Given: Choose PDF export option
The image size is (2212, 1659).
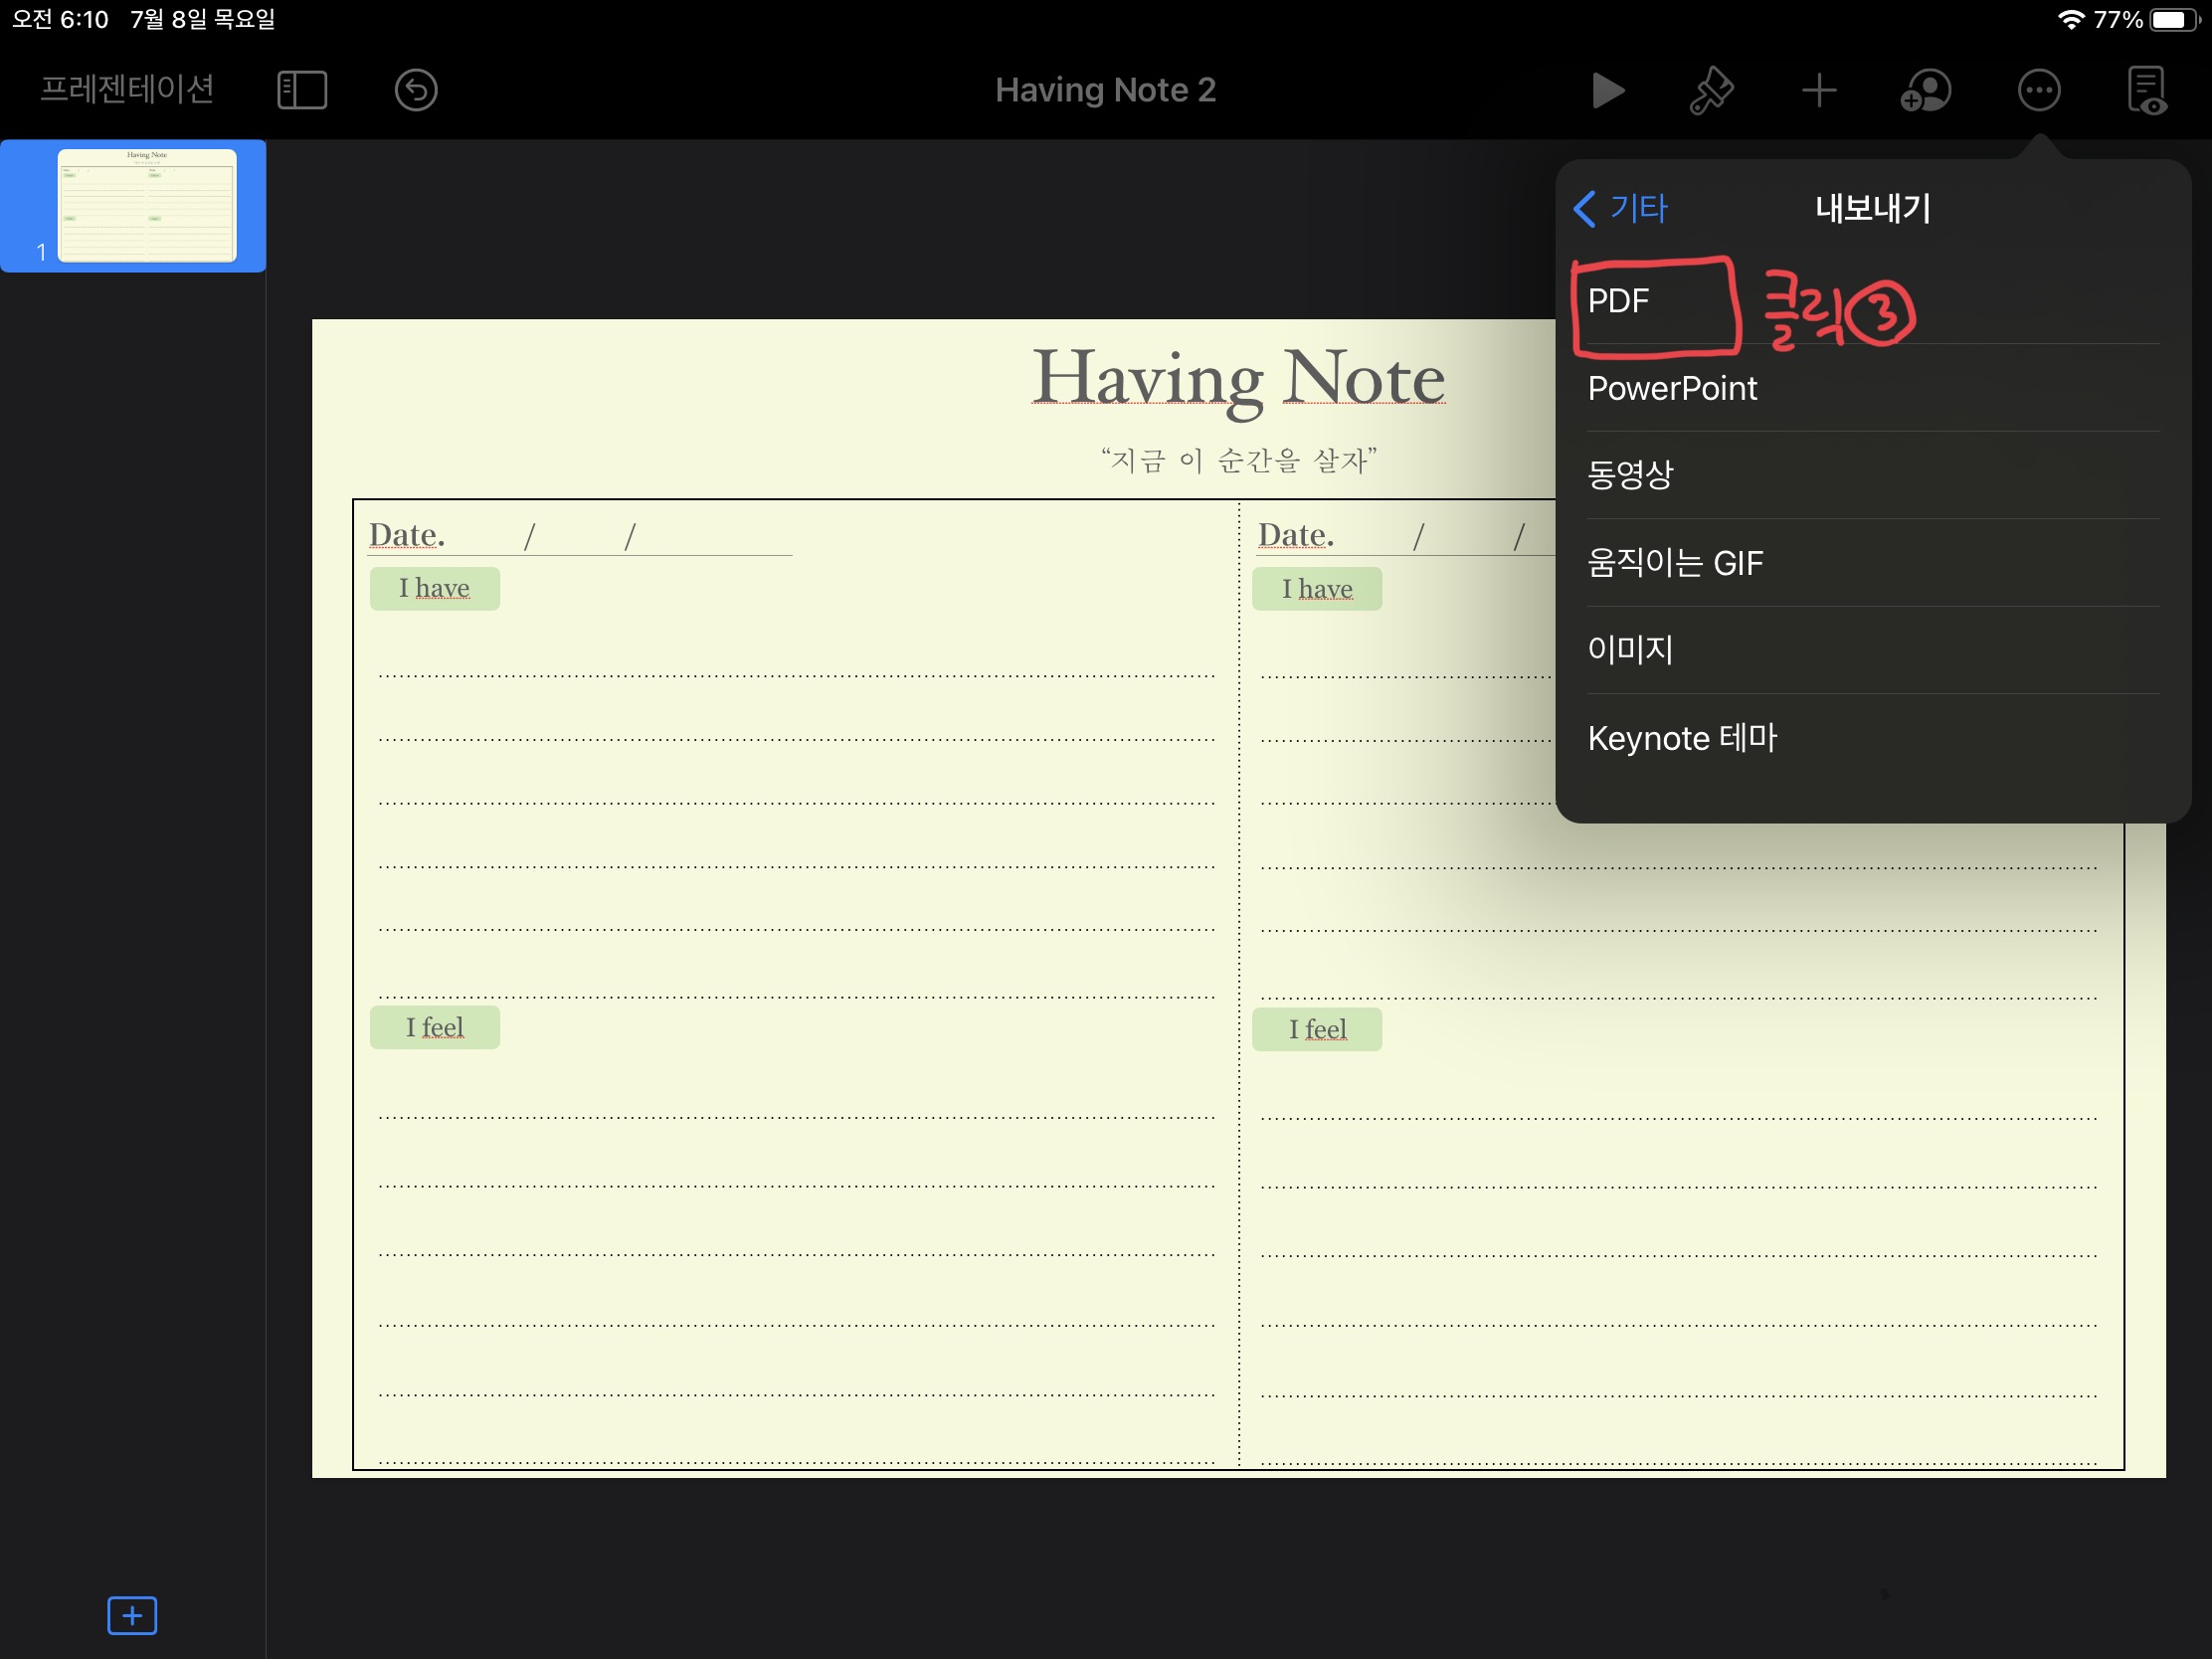Looking at the screenshot, I should pyautogui.click(x=1618, y=301).
